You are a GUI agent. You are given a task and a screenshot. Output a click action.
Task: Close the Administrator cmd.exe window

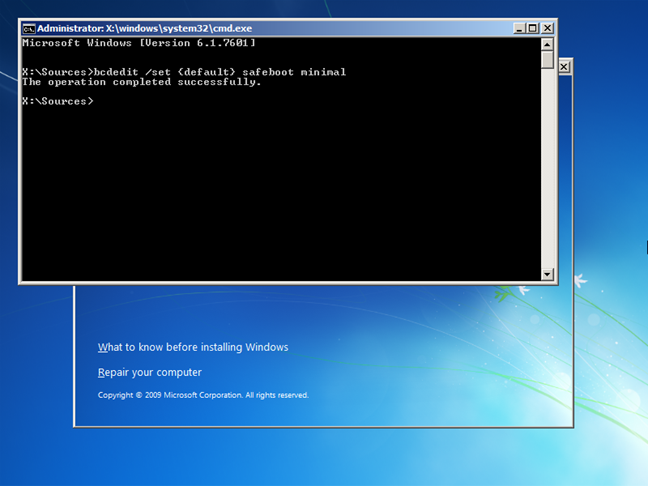pos(547,28)
